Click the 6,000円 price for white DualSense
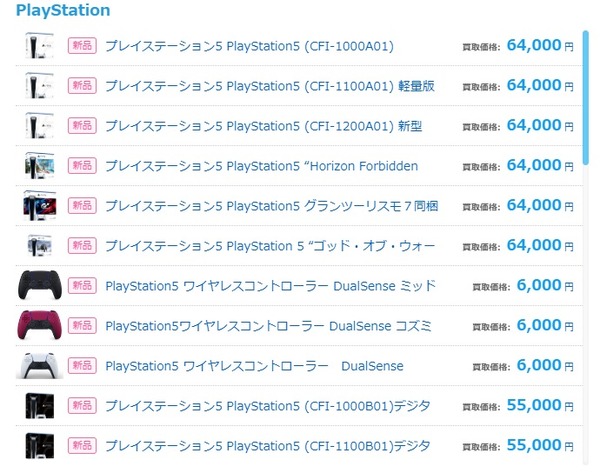The image size is (600, 473). point(545,365)
